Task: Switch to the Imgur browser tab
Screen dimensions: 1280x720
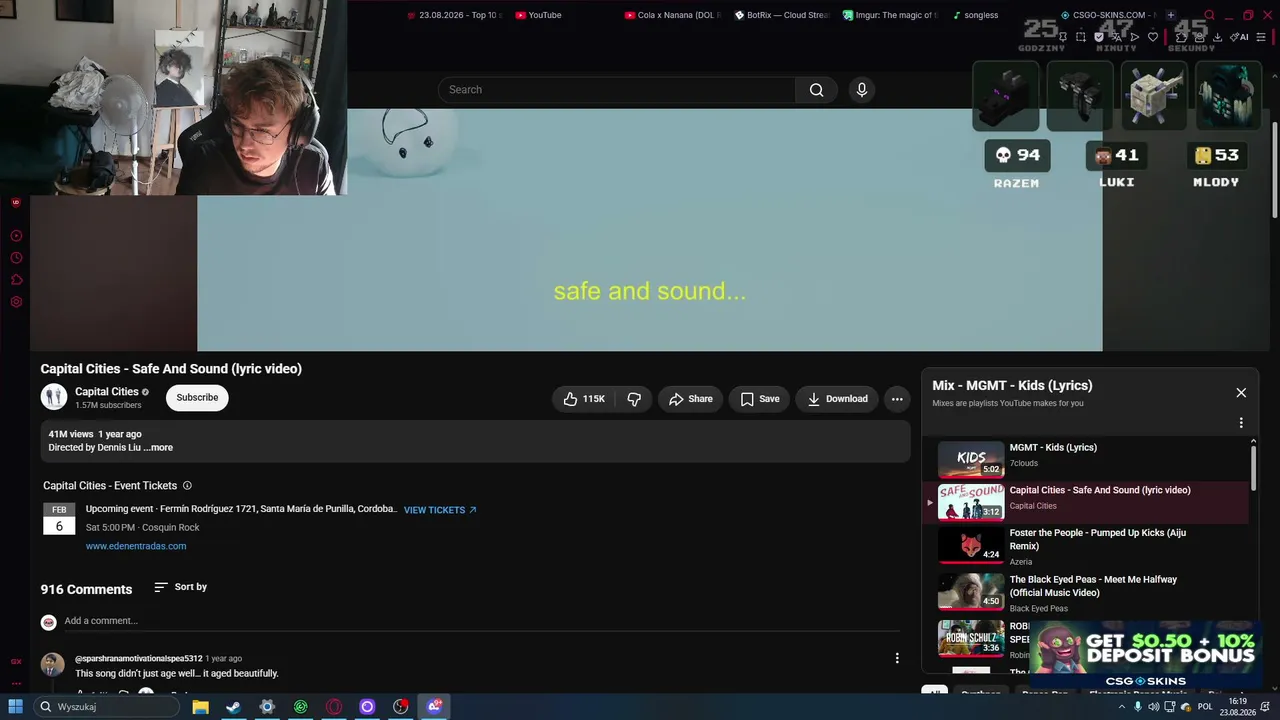Action: click(891, 15)
